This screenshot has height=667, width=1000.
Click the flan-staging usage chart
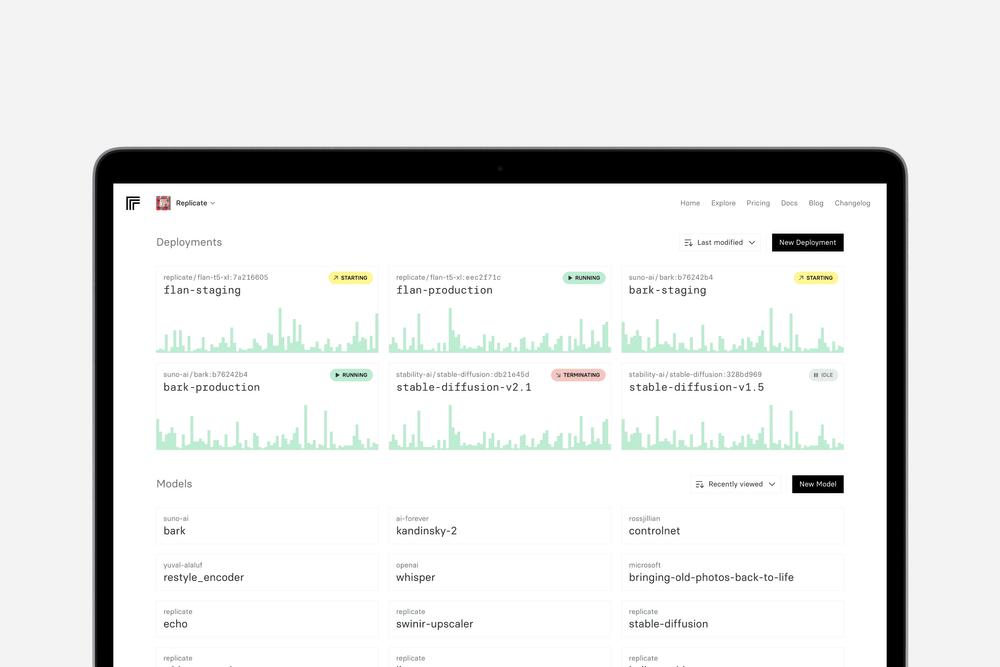point(267,330)
